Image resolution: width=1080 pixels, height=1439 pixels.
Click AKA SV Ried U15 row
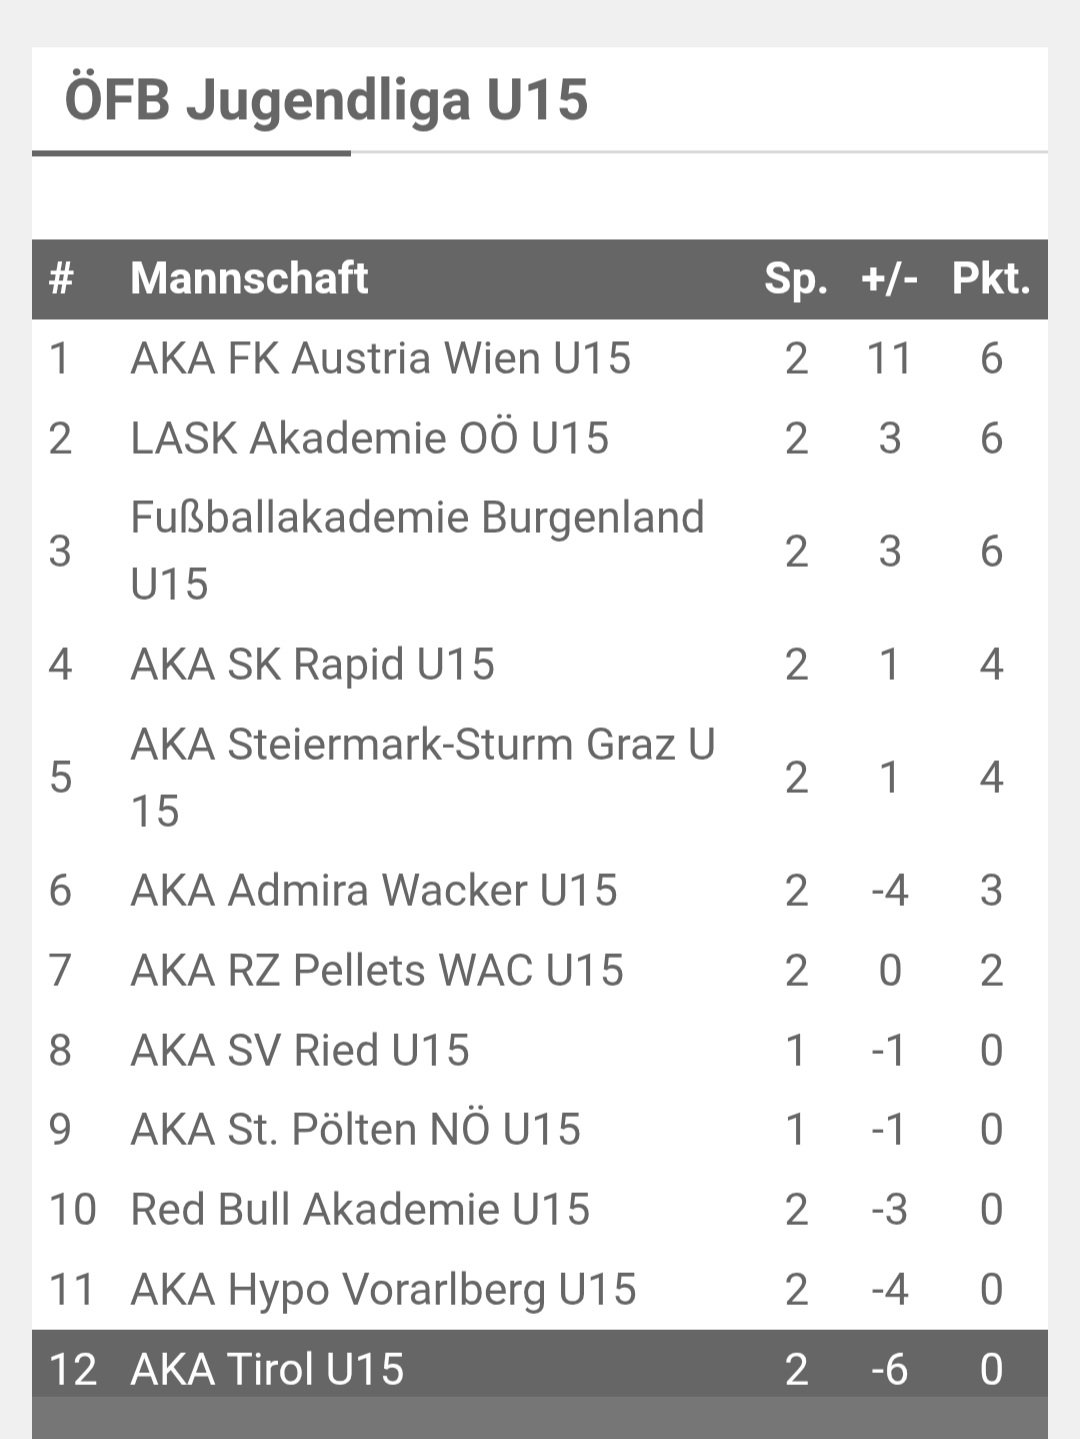540,1050
